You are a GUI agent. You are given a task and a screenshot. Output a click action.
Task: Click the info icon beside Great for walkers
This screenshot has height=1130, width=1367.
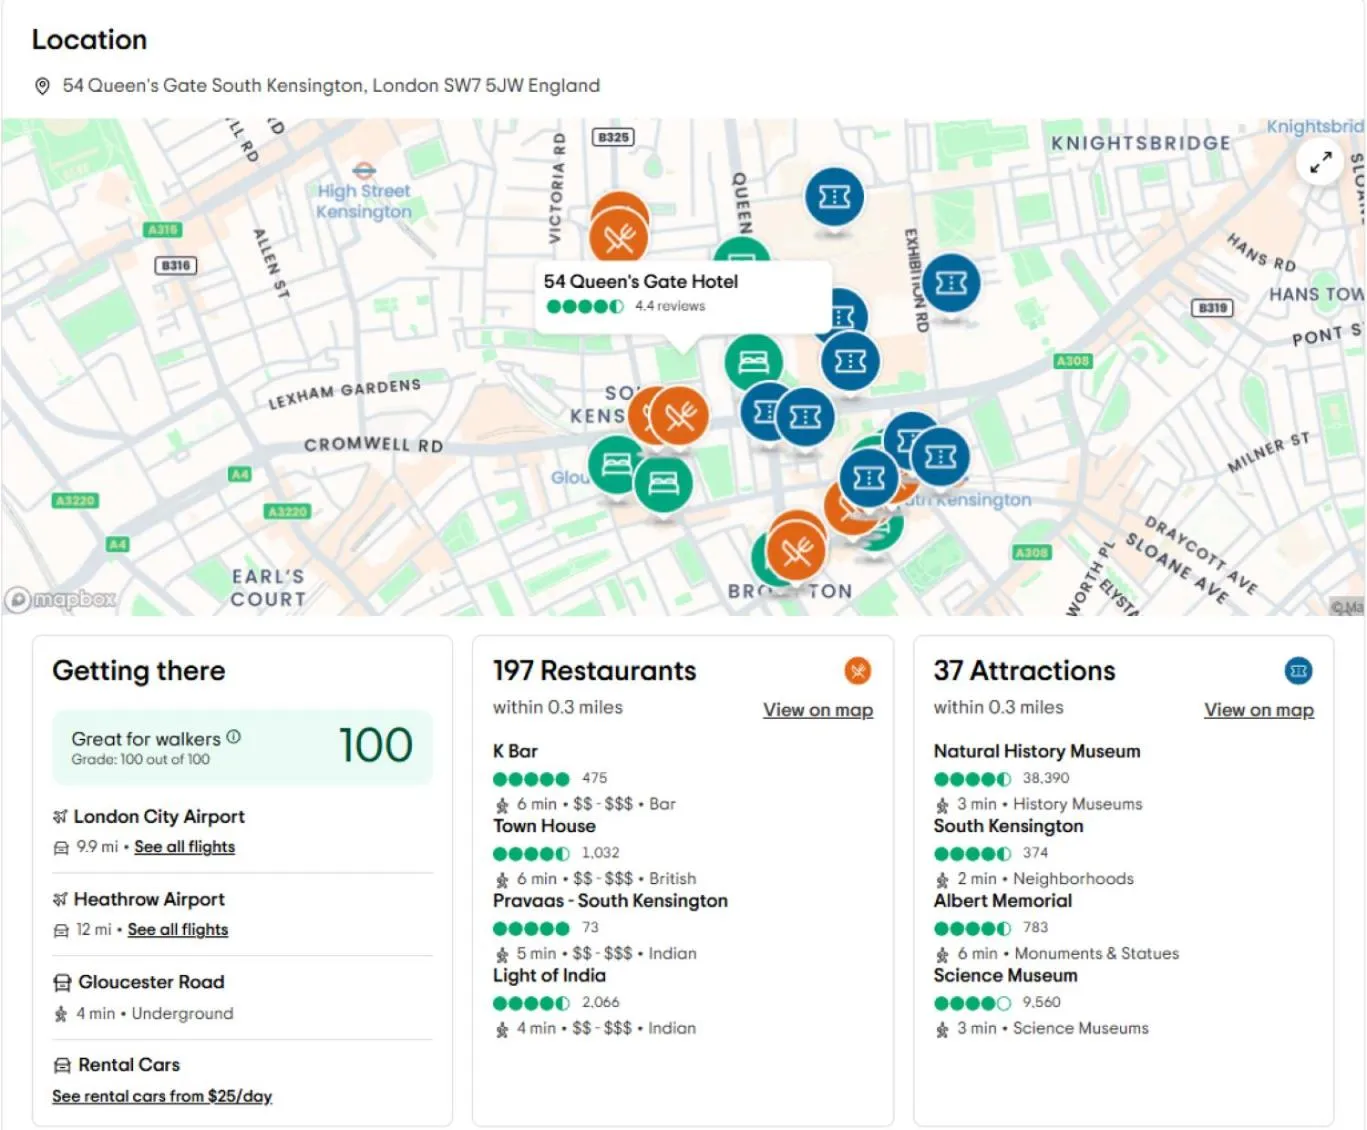[x=233, y=737]
